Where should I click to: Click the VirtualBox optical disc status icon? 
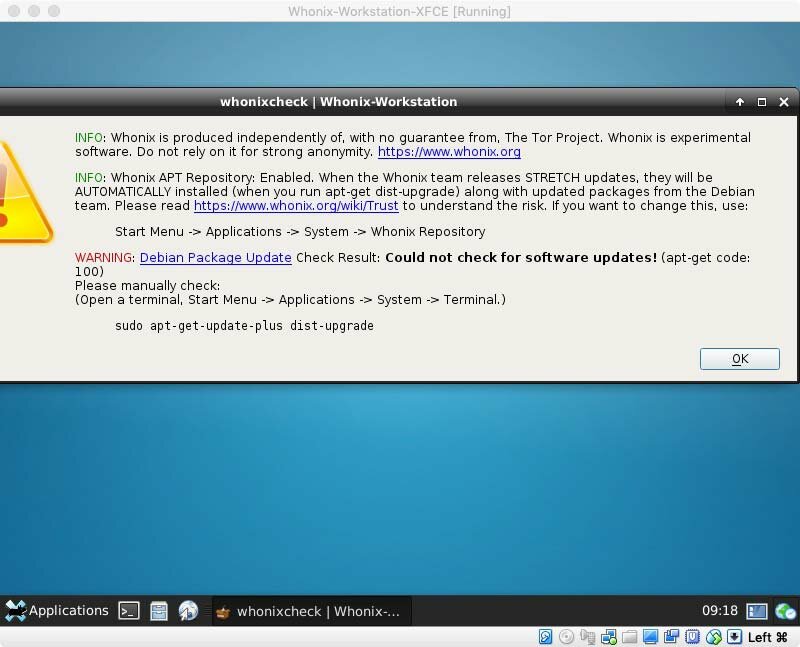click(x=567, y=637)
